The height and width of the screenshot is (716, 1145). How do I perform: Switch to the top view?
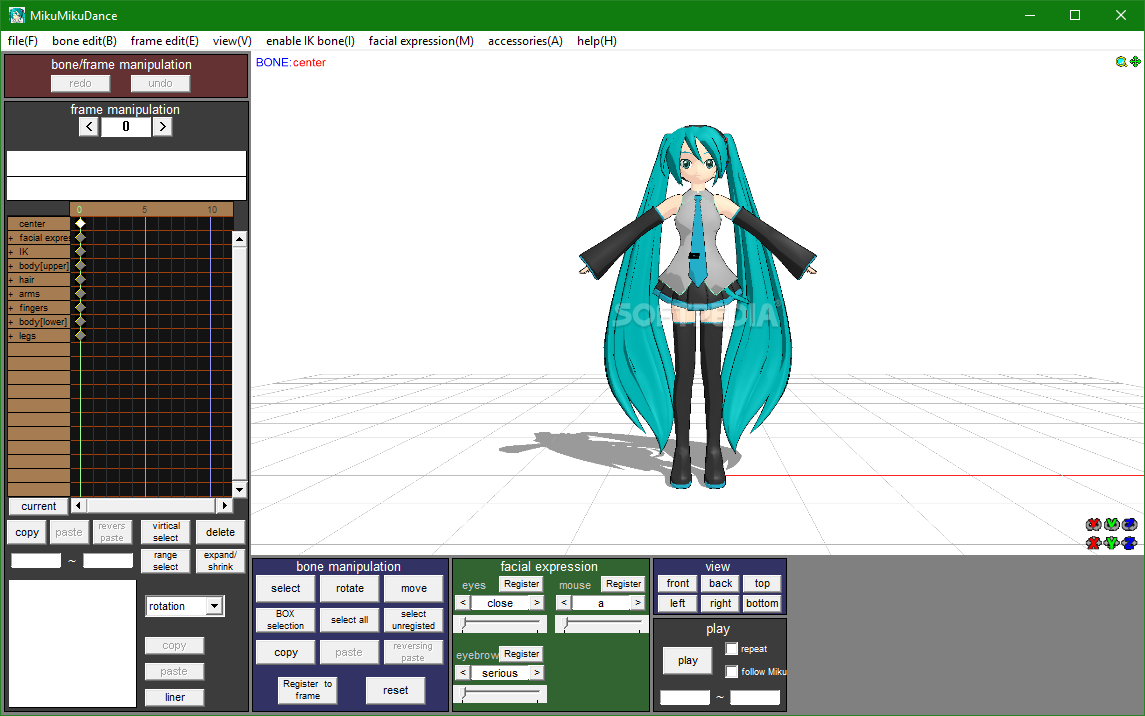pos(762,583)
